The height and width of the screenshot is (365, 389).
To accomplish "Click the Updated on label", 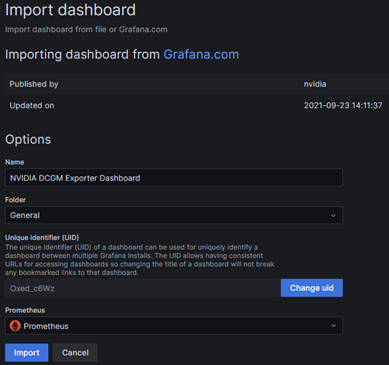I will pyautogui.click(x=32, y=106).
